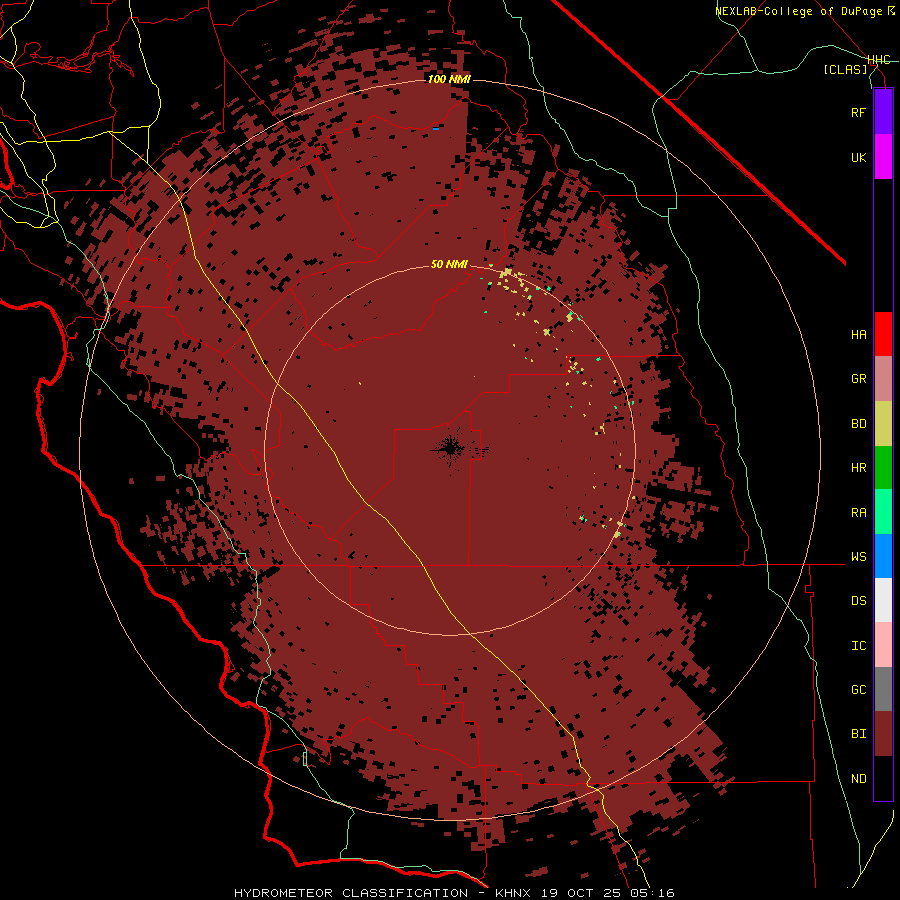Screen dimensions: 900x900
Task: Click the DS white legend swatch
Action: [x=883, y=600]
